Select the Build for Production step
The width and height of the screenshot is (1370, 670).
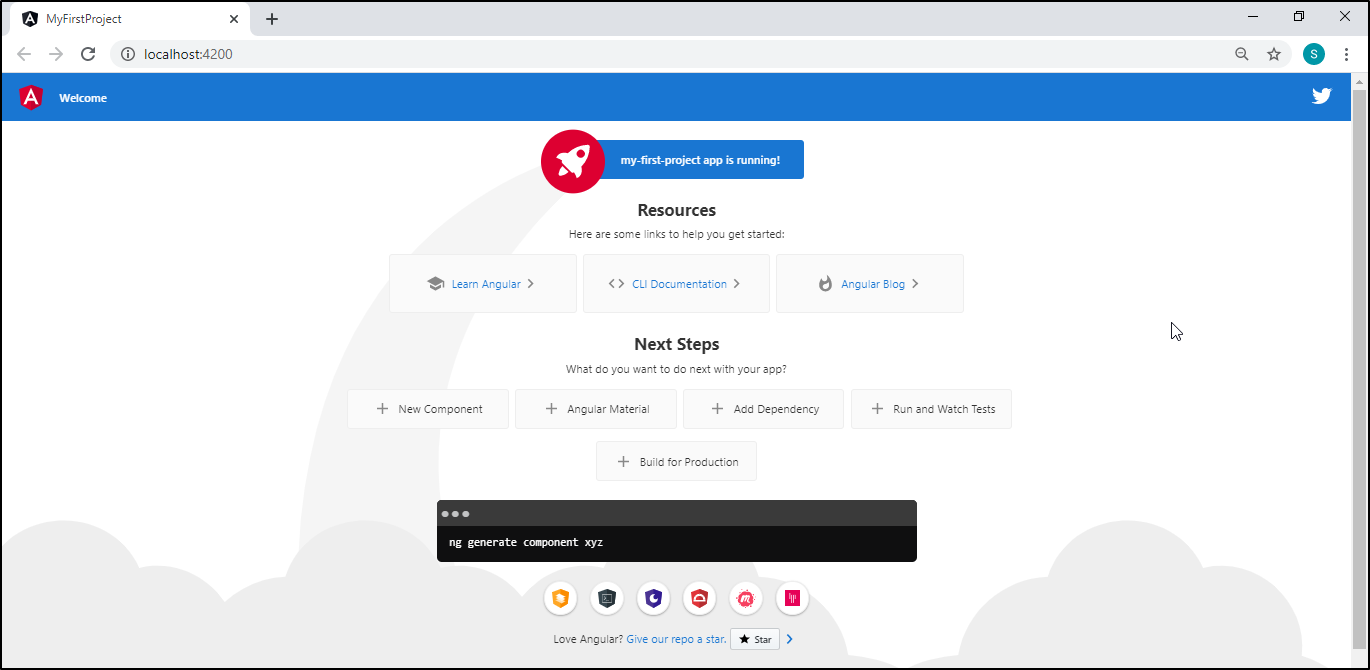[676, 462]
